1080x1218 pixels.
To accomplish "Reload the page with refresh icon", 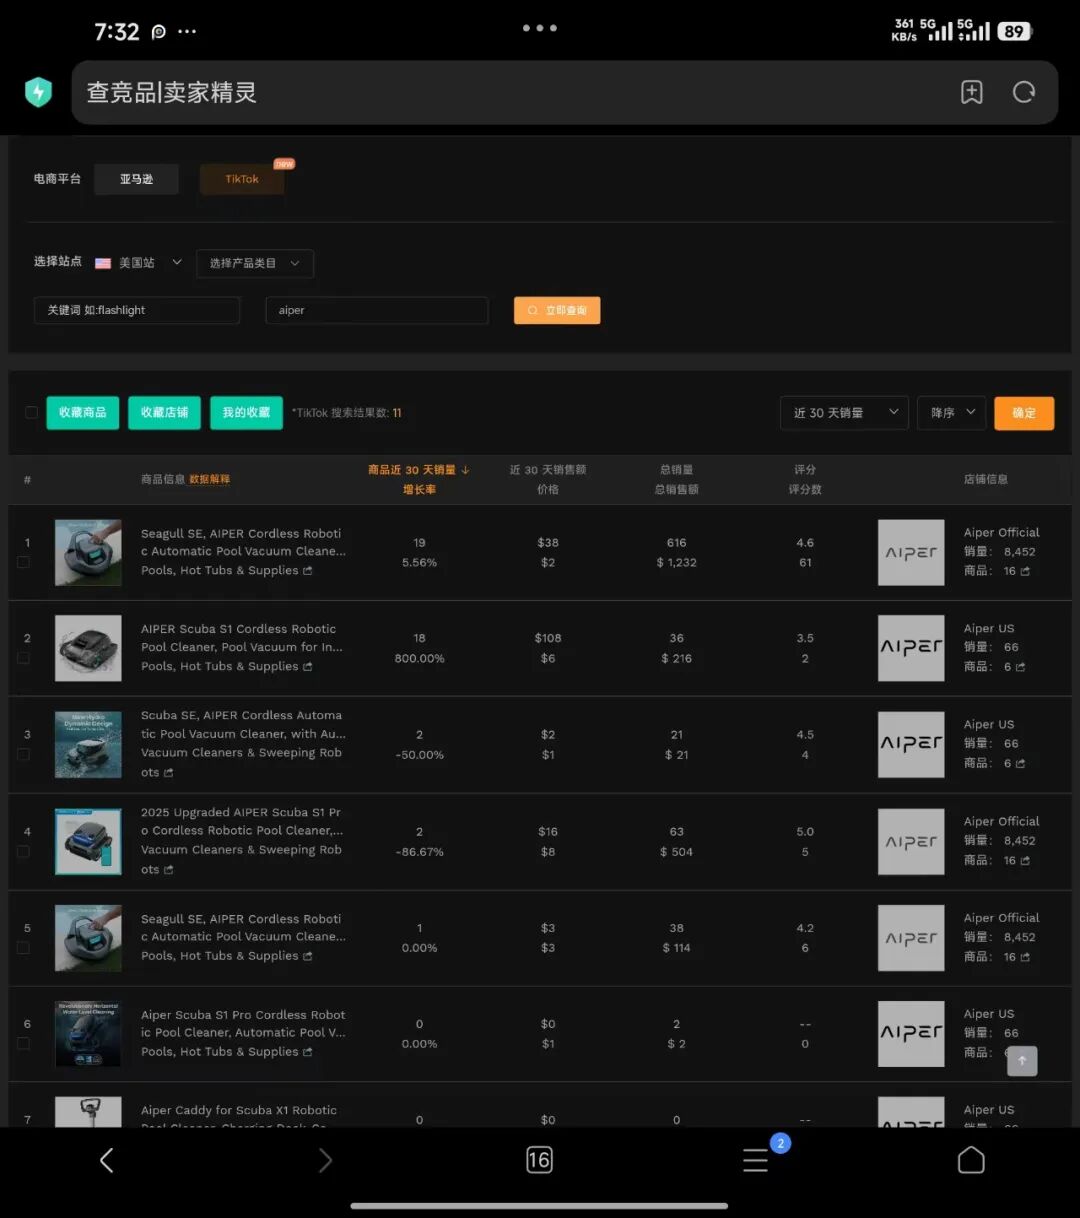I will tap(1023, 92).
